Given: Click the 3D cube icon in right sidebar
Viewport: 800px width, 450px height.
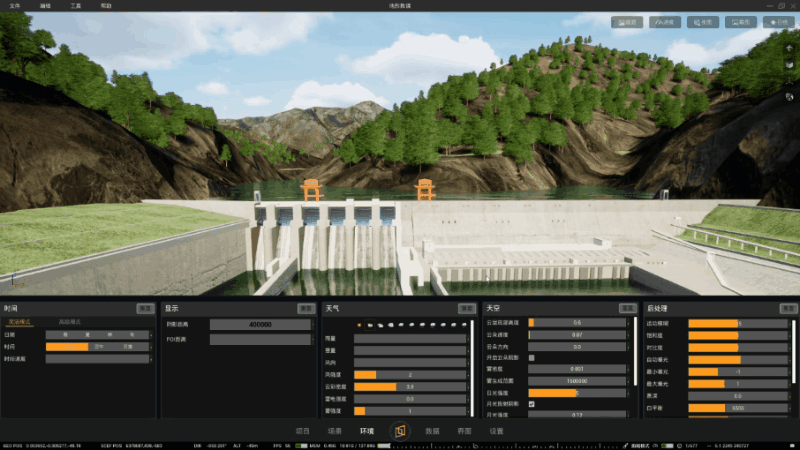Looking at the screenshot, I should click(x=789, y=65).
